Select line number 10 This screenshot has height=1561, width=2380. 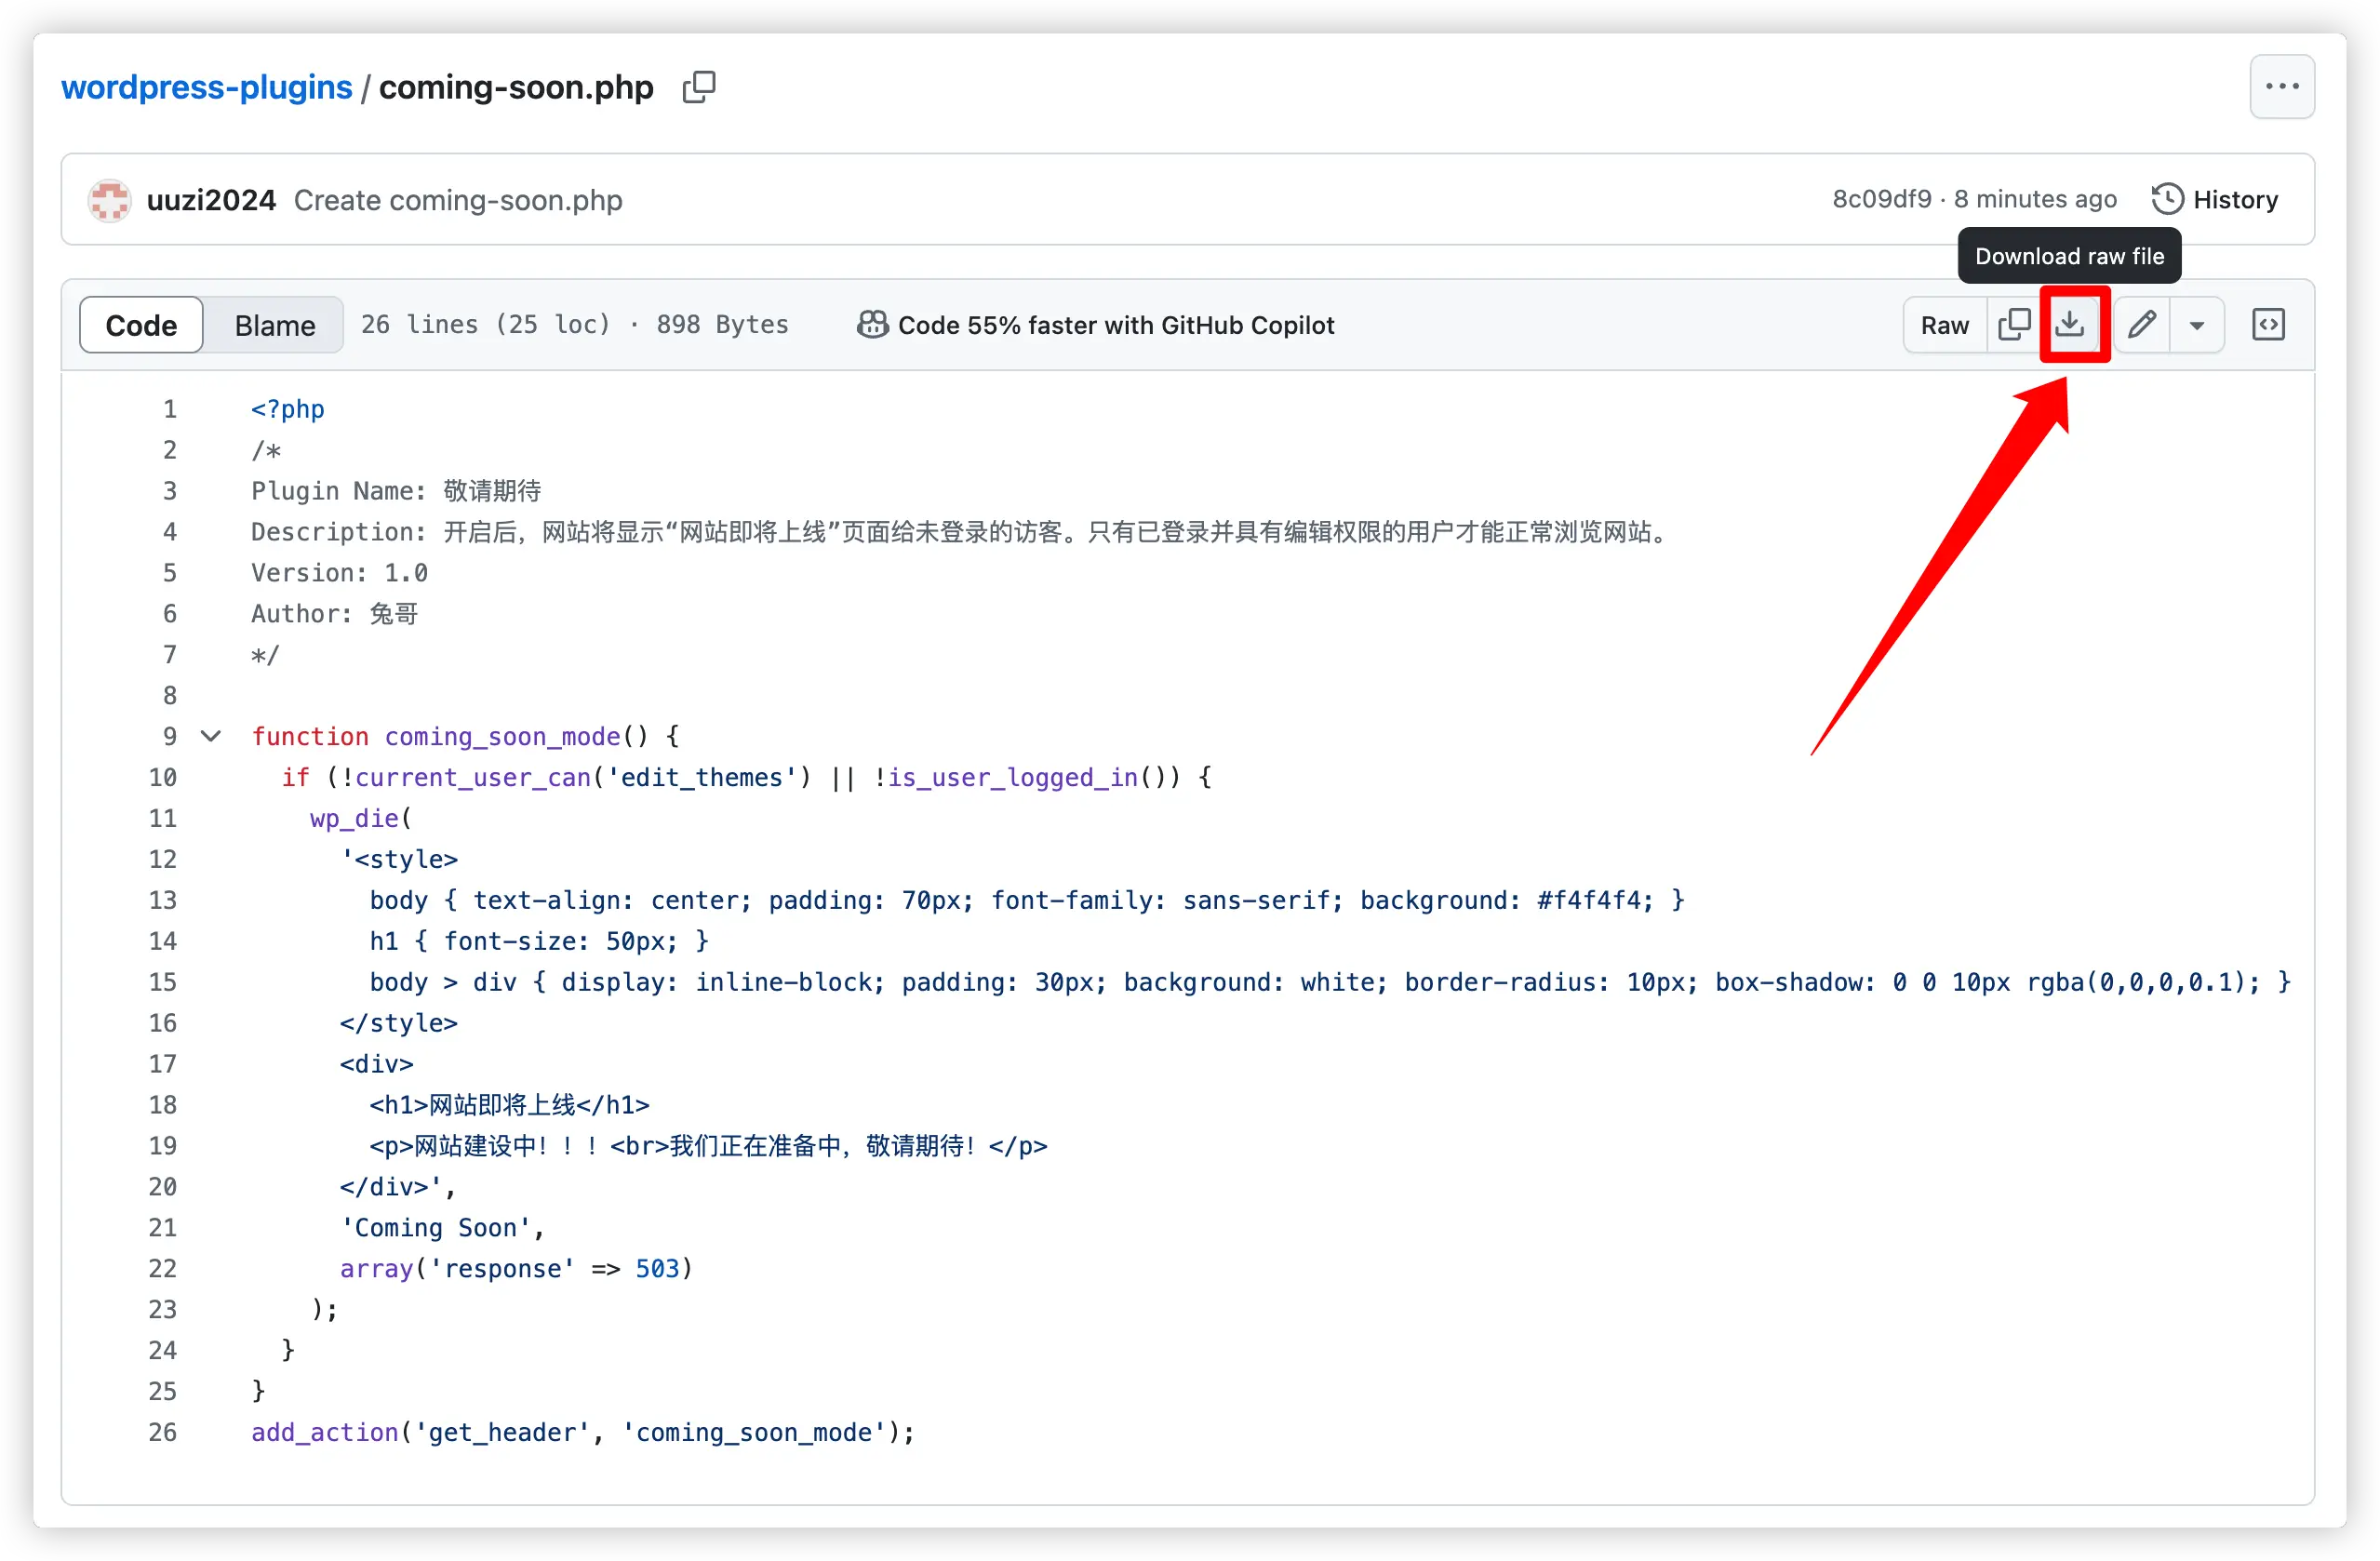(x=162, y=777)
